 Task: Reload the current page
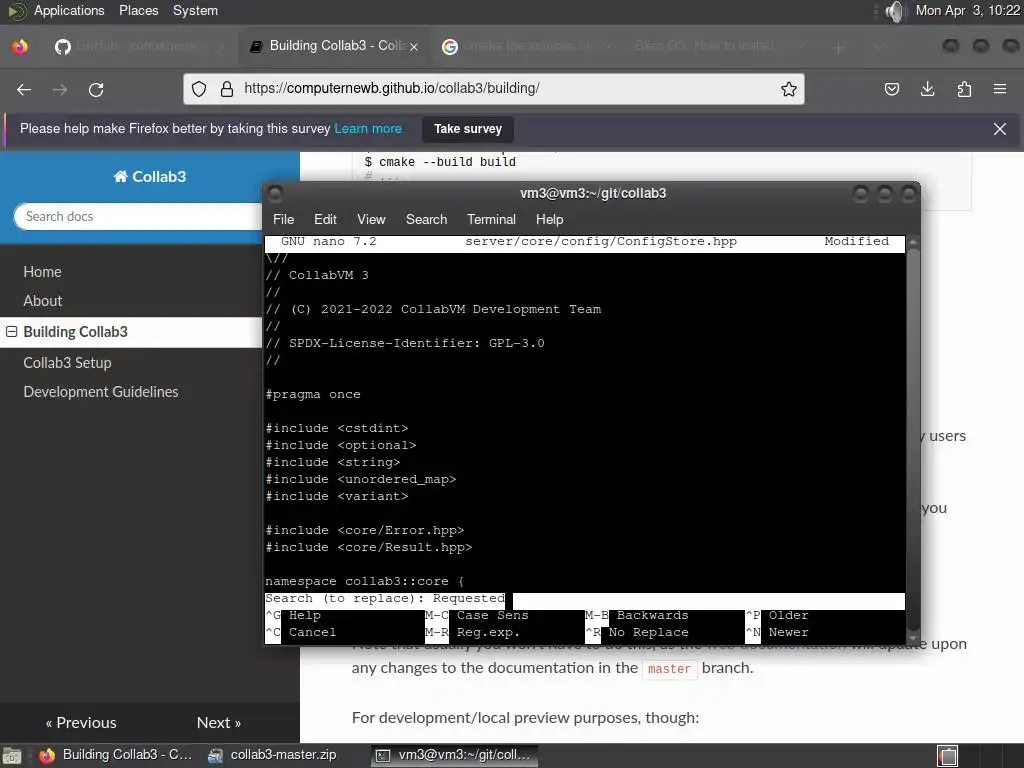[x=96, y=89]
